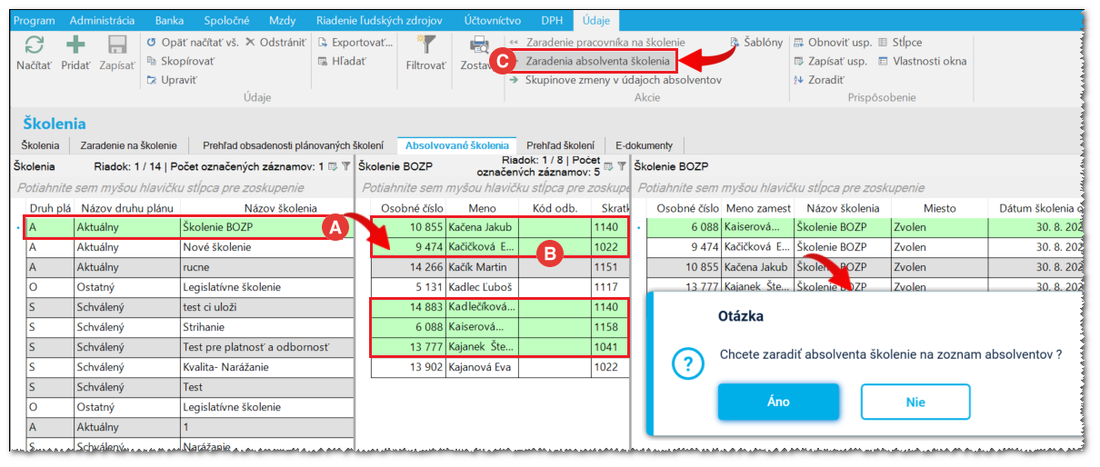The height and width of the screenshot is (467, 1100).
Task: Select the Školenie BOZP row in left grid
Action: click(189, 228)
